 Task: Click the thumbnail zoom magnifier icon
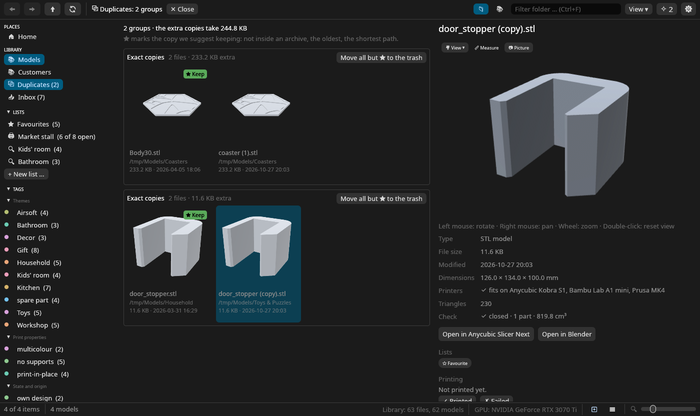[633, 409]
